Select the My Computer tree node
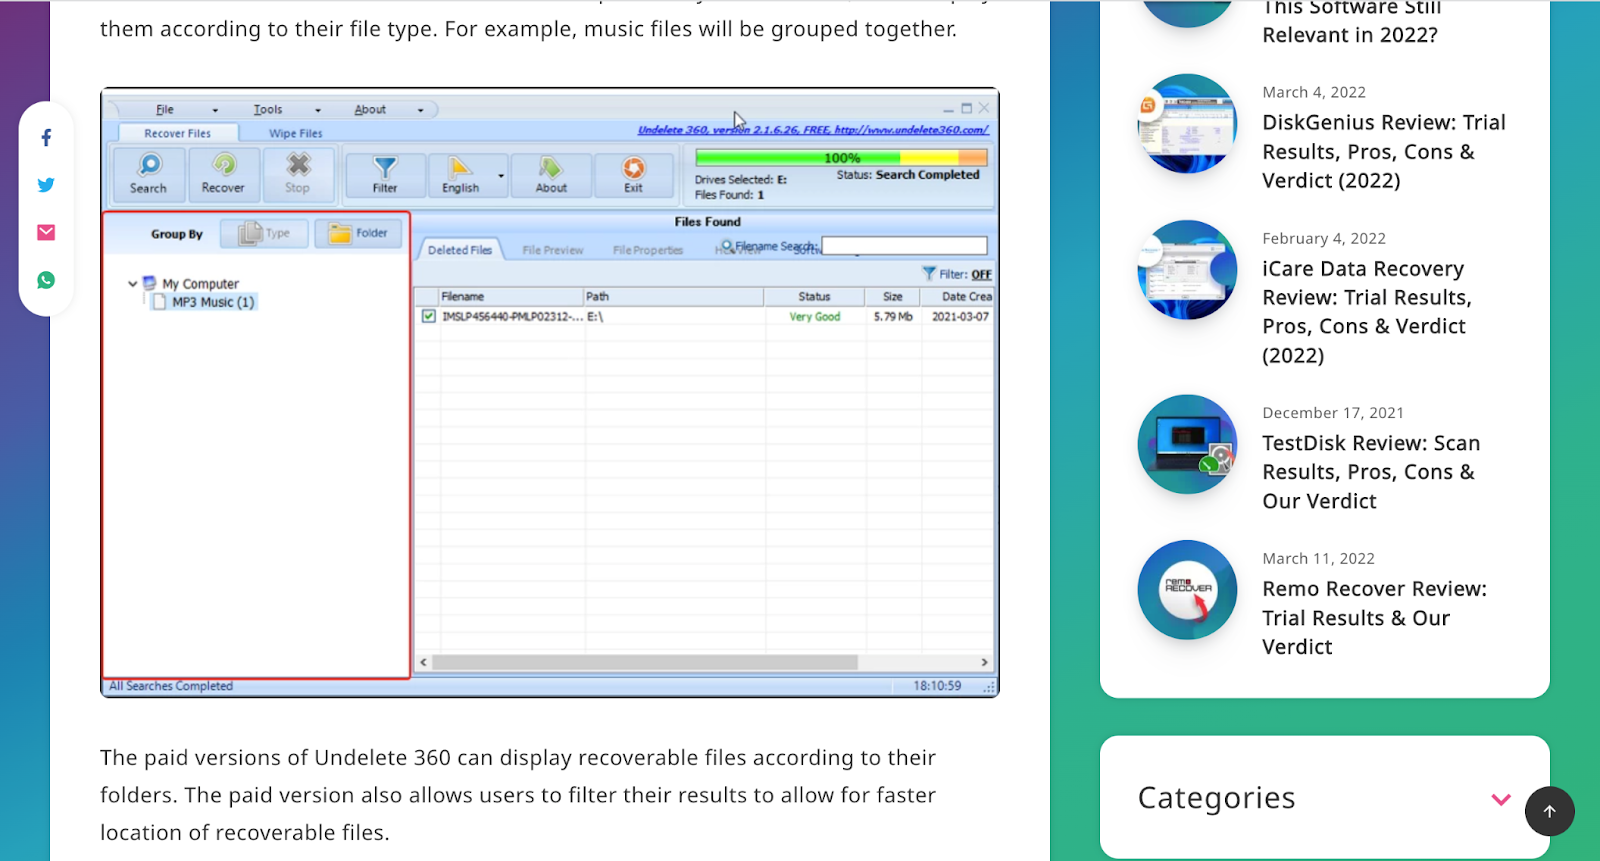The width and height of the screenshot is (1600, 861). coord(200,284)
